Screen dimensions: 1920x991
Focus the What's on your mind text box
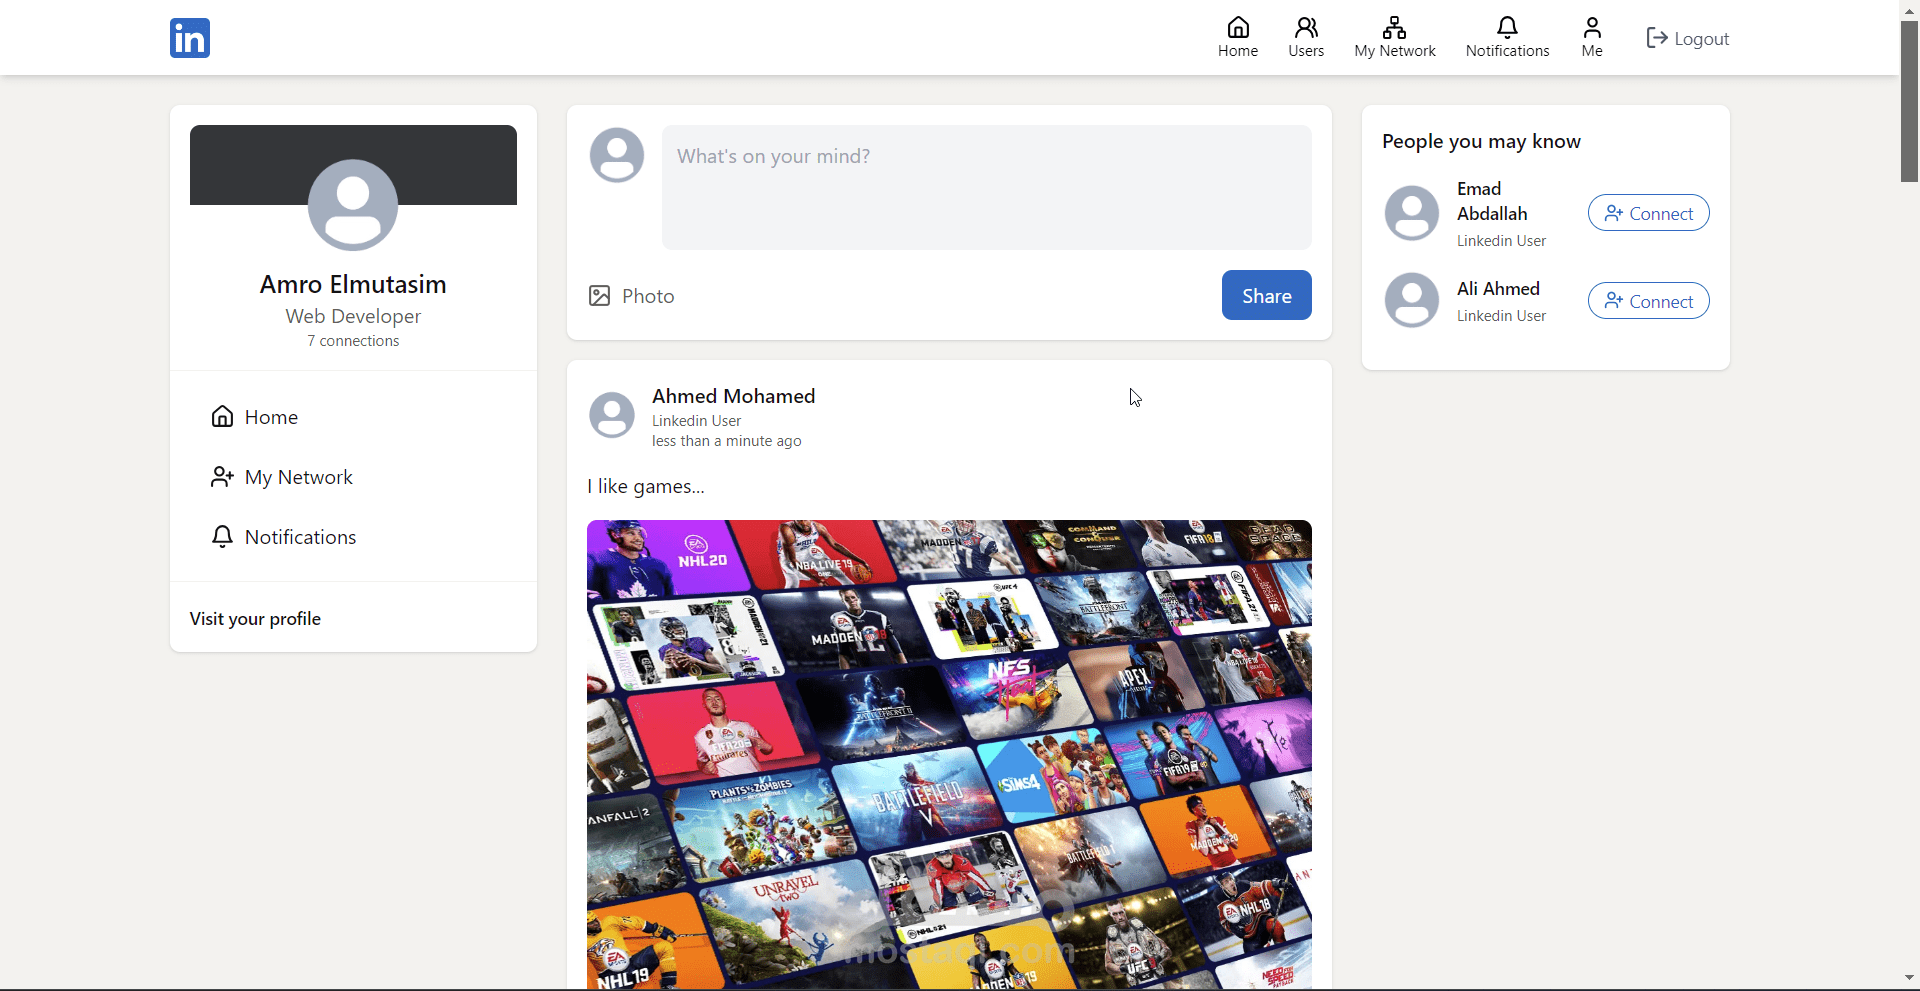[x=987, y=187]
